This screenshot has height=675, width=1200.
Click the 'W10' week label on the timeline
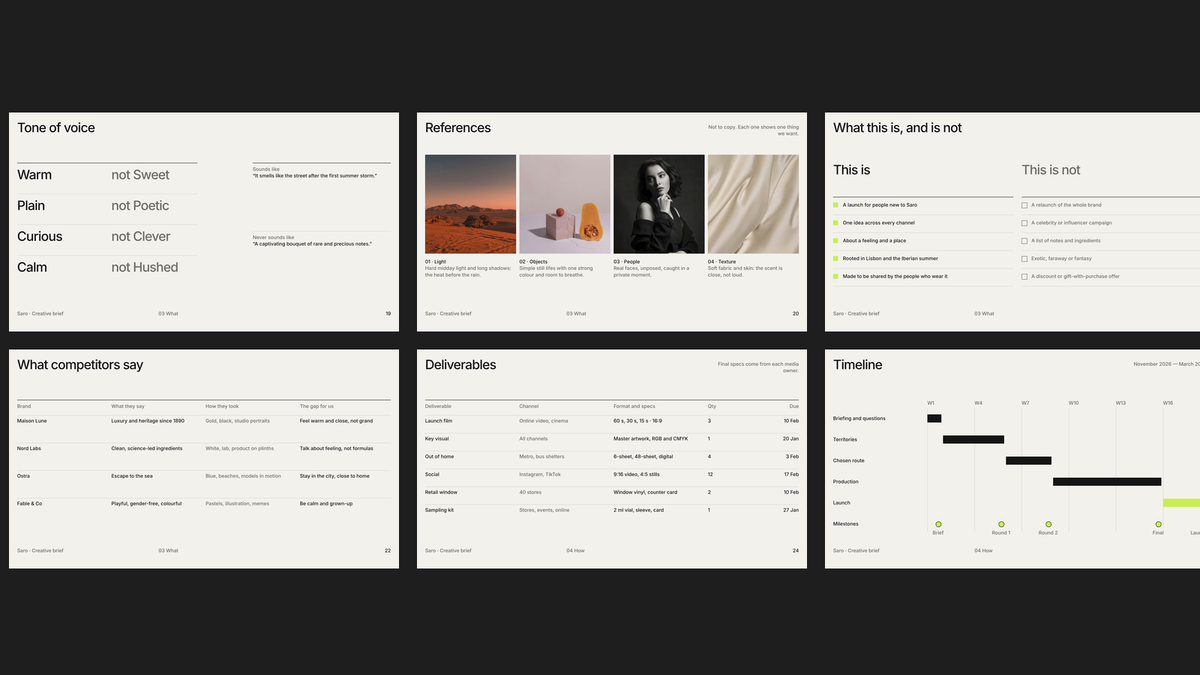click(x=1073, y=403)
